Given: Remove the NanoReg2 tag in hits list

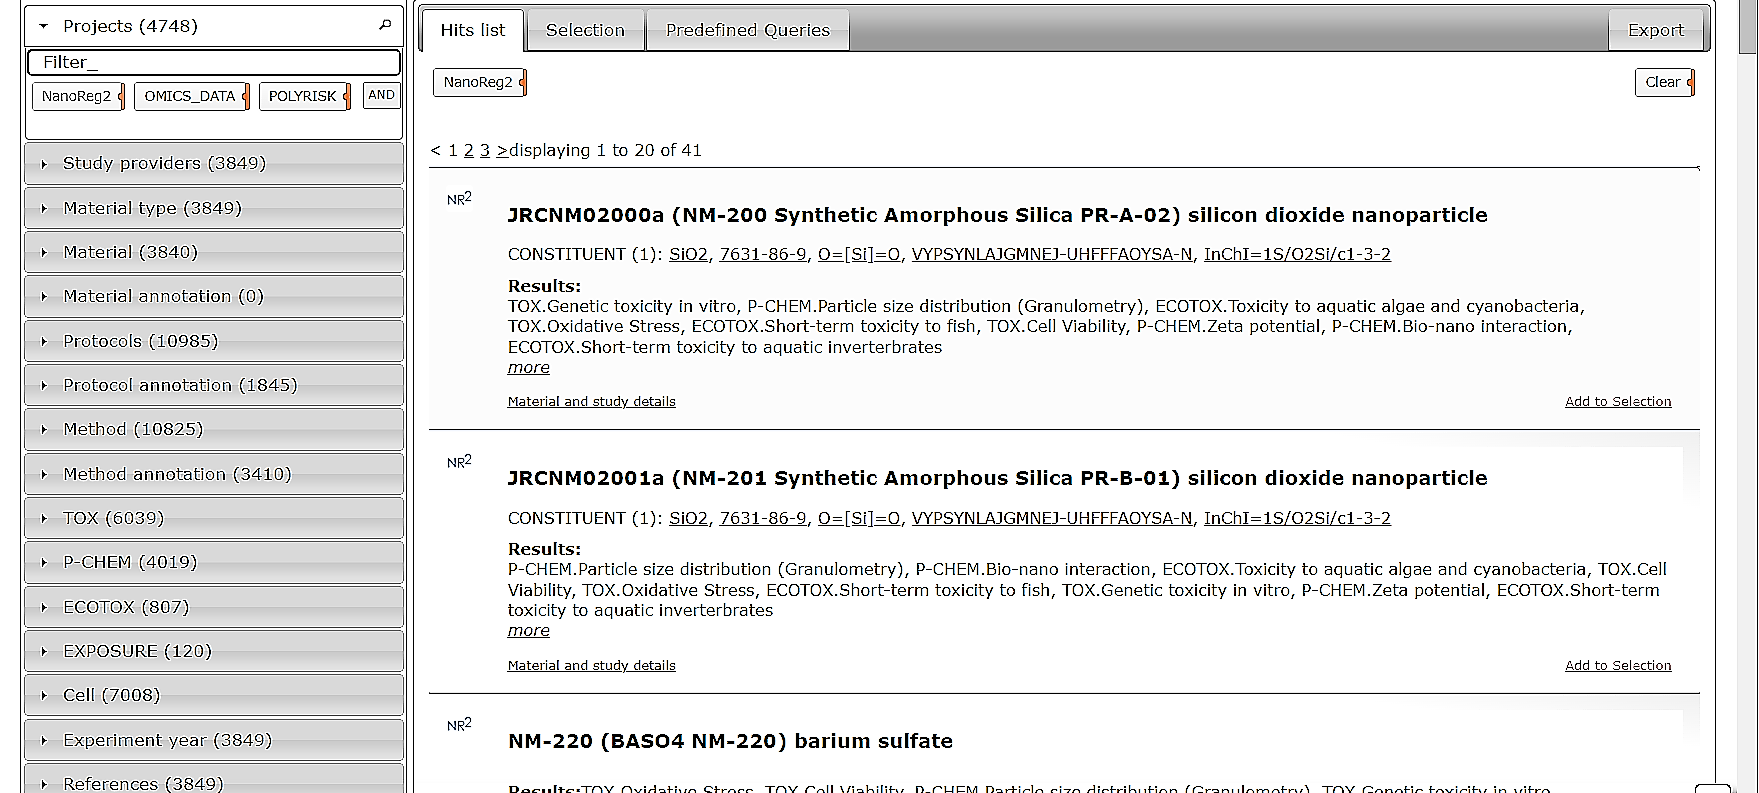Looking at the screenshot, I should click(522, 82).
